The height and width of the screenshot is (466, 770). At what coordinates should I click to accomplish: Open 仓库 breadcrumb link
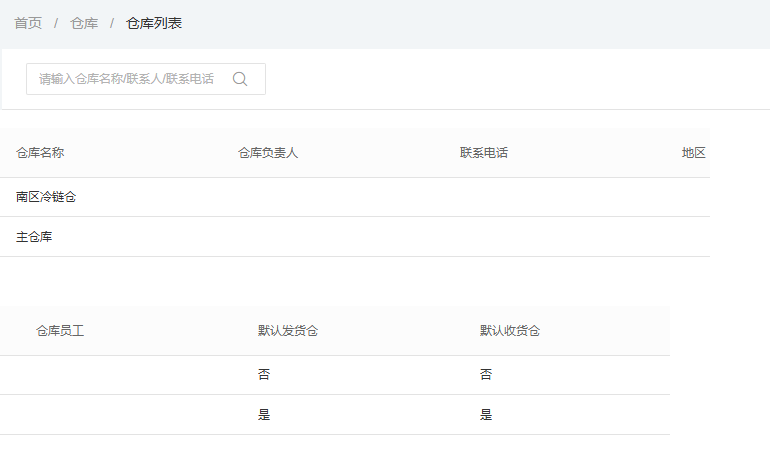(x=84, y=23)
